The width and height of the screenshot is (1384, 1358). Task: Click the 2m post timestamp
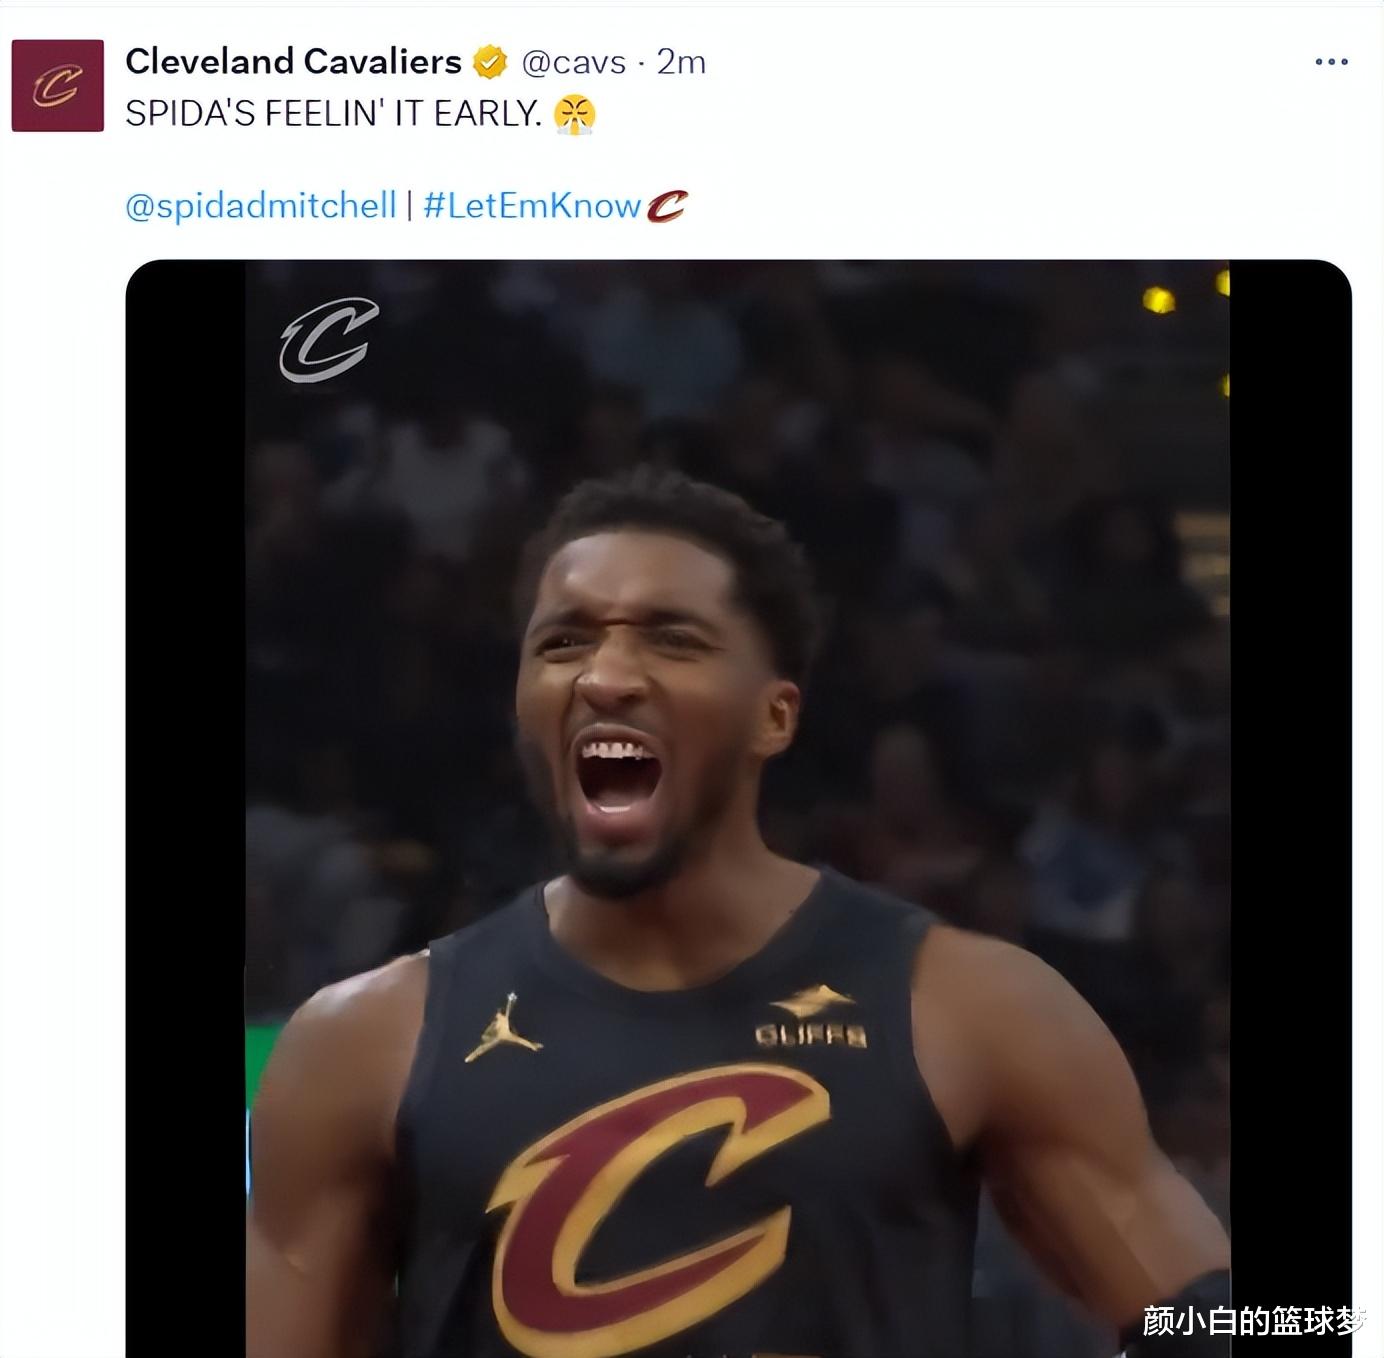pyautogui.click(x=681, y=62)
